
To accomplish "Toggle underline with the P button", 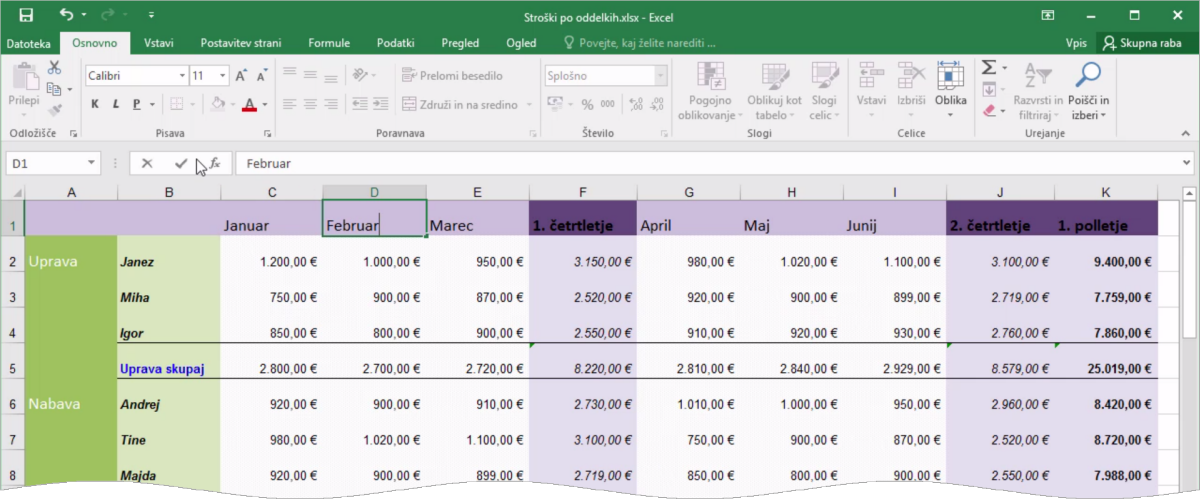I will point(137,104).
